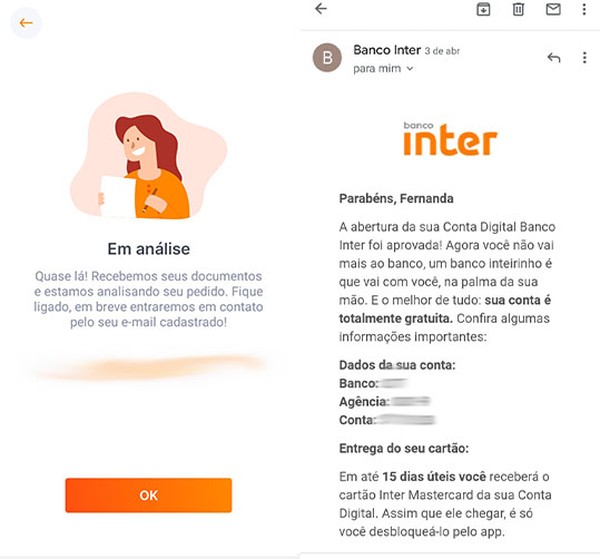The width and height of the screenshot is (600, 559).
Task: Click the banco inter logo image
Action: (450, 139)
